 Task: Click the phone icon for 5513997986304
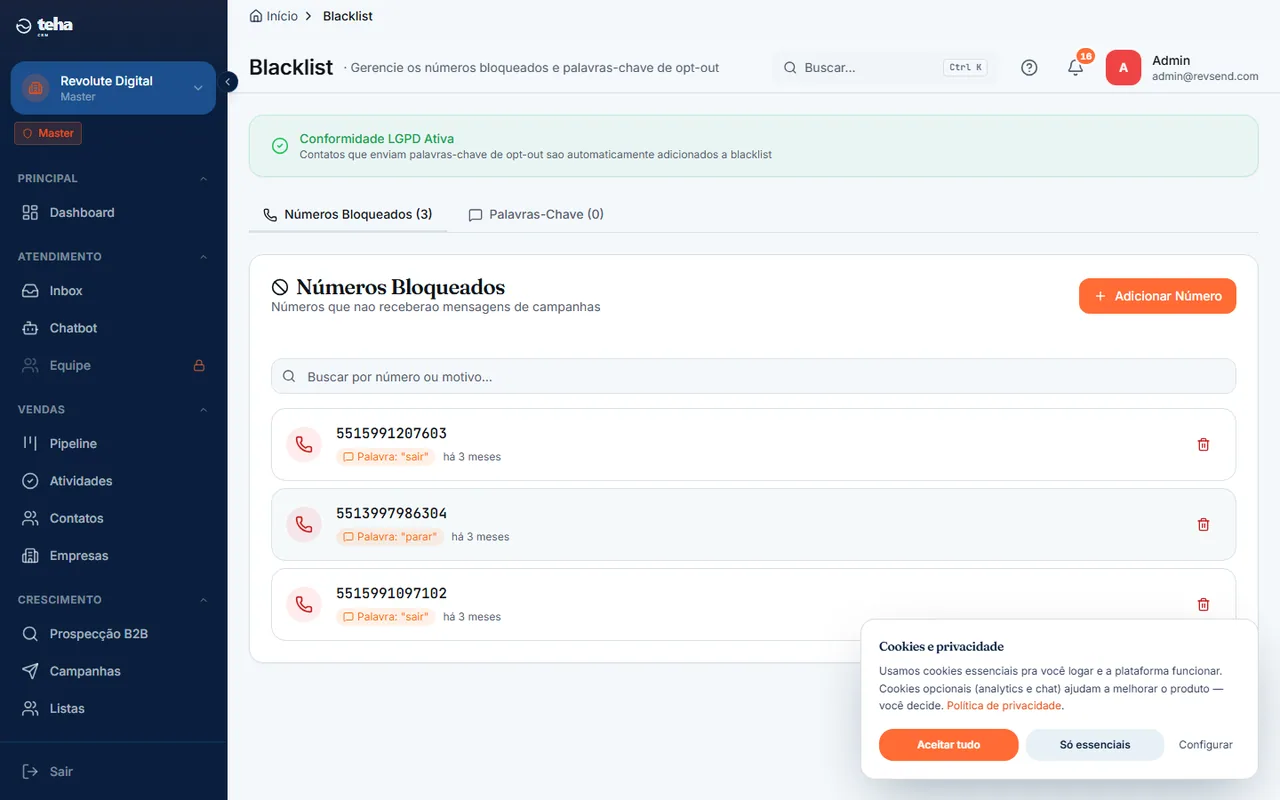(x=304, y=525)
